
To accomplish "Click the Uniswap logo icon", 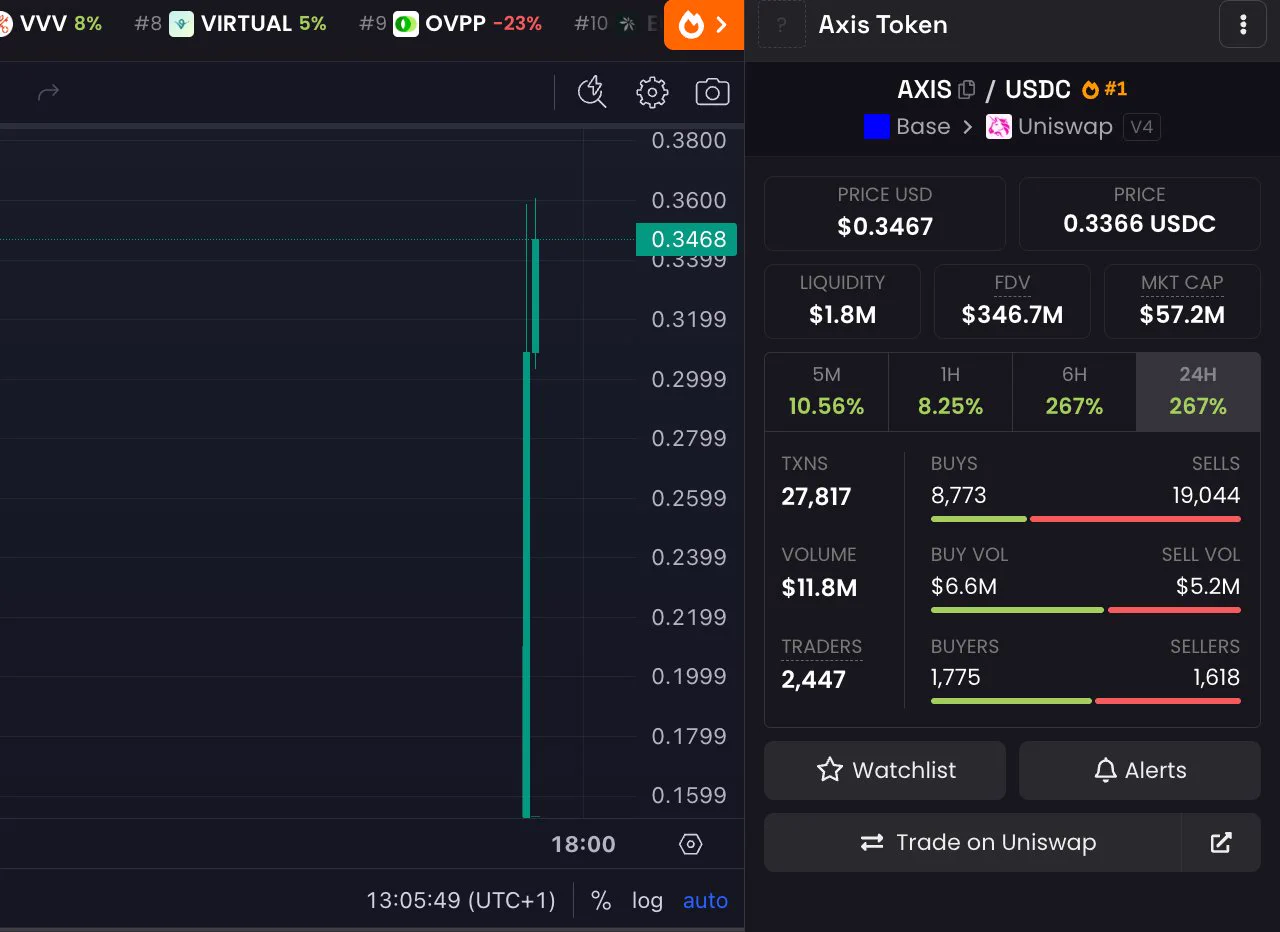I will 998,127.
